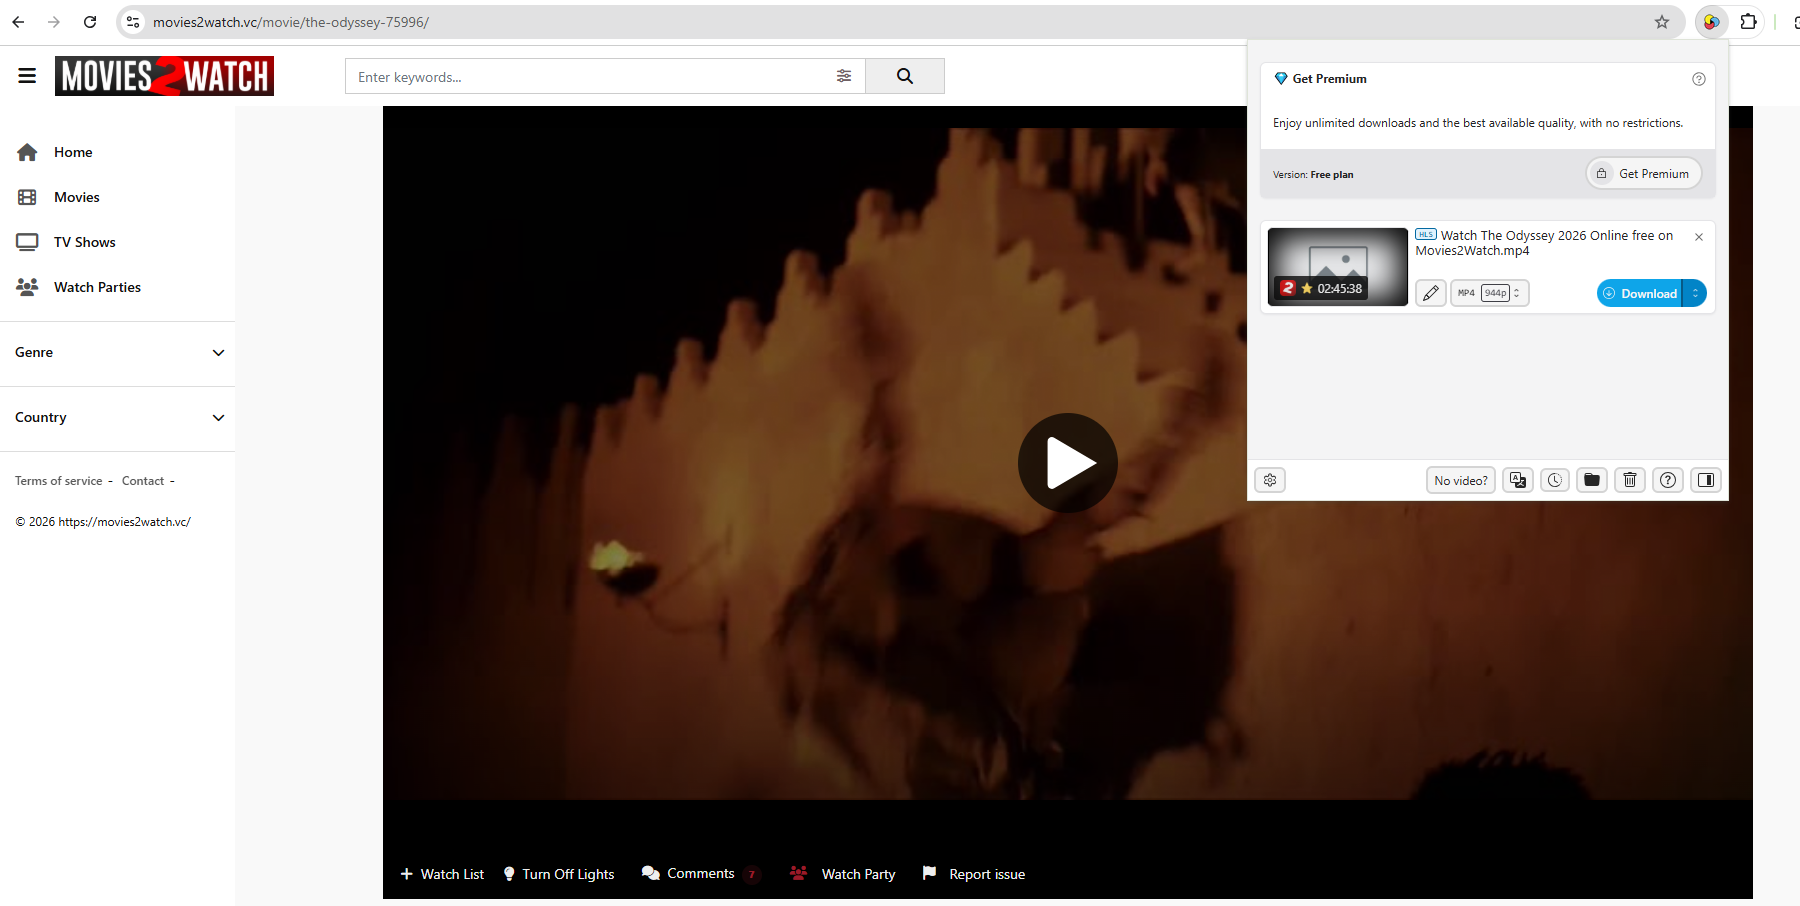Open extension settings gear
The image size is (1800, 906).
1270,480
